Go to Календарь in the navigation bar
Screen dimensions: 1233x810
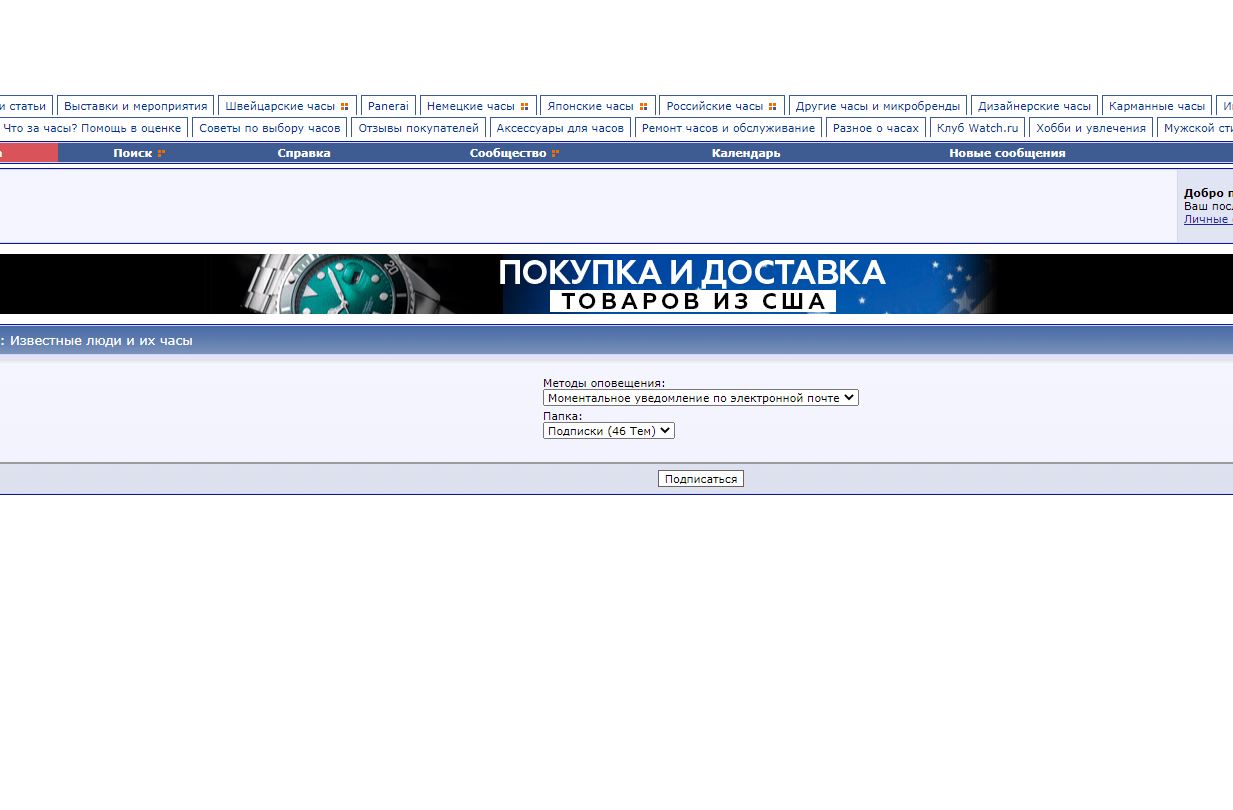coord(745,153)
